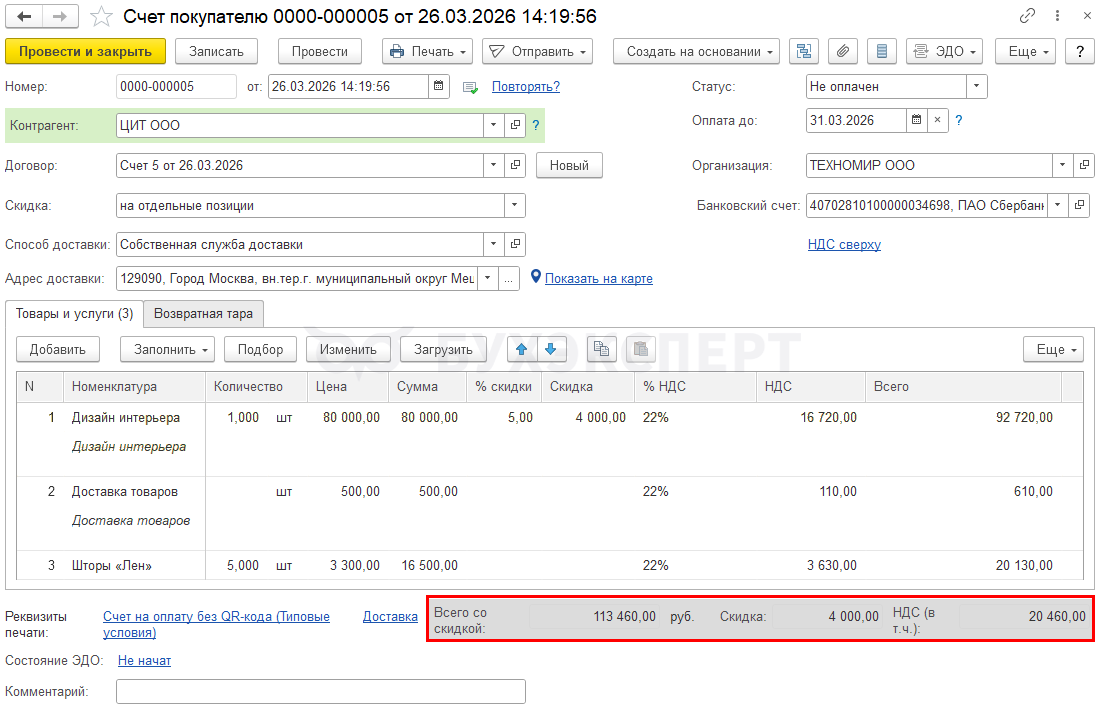This screenshot has width=1105, height=709.
Task: Expand the Статус dropdown
Action: click(x=976, y=86)
